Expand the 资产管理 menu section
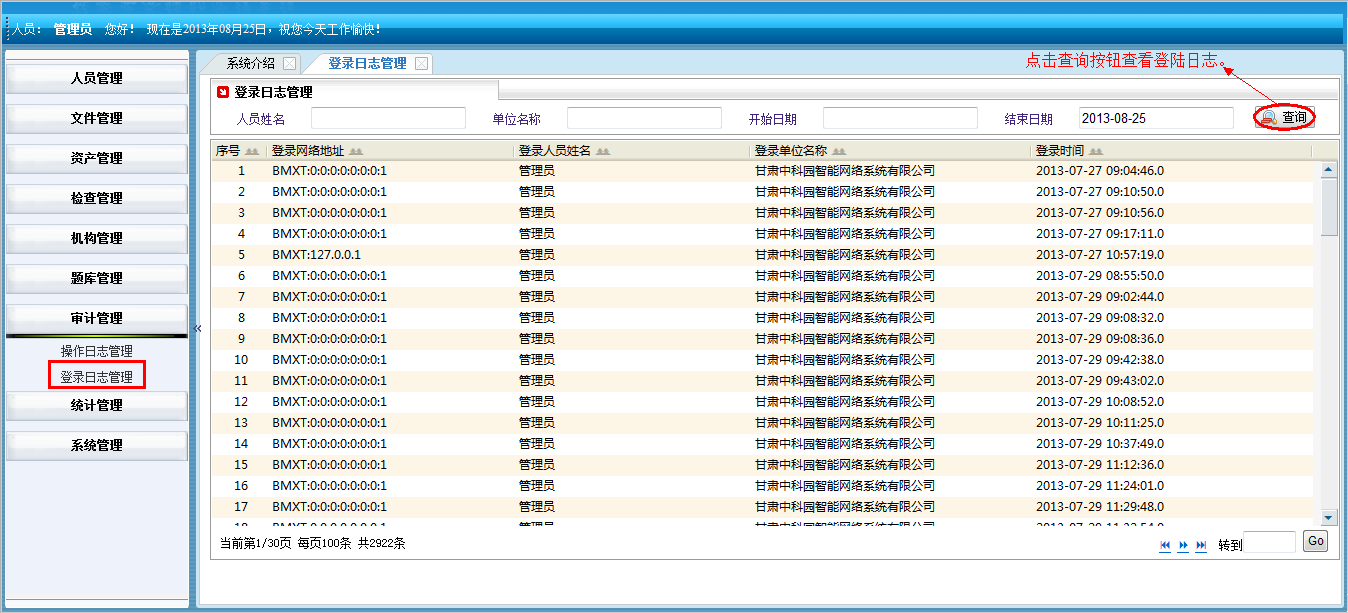Image resolution: width=1348 pixels, height=613 pixels. click(x=97, y=158)
